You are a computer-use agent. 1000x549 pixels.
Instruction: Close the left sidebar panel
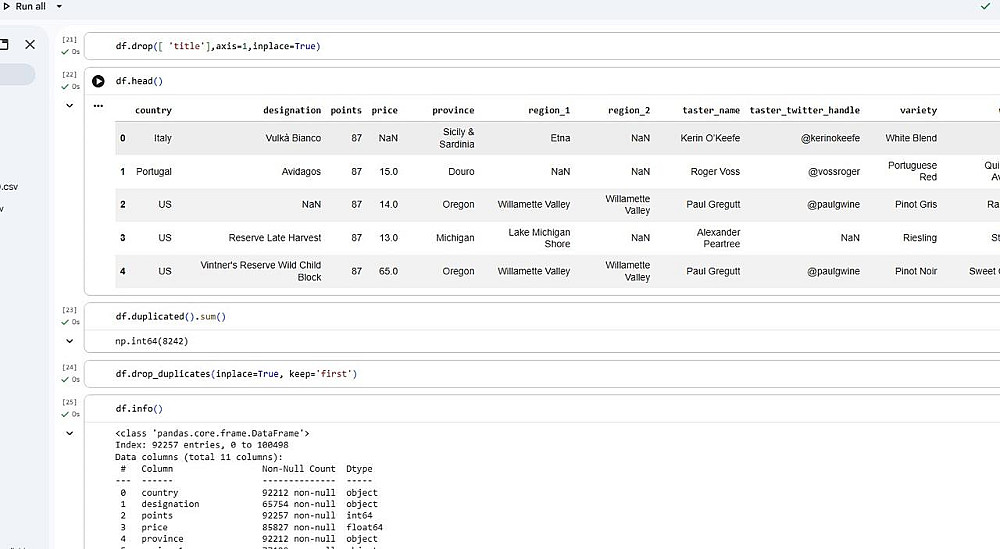pos(30,45)
